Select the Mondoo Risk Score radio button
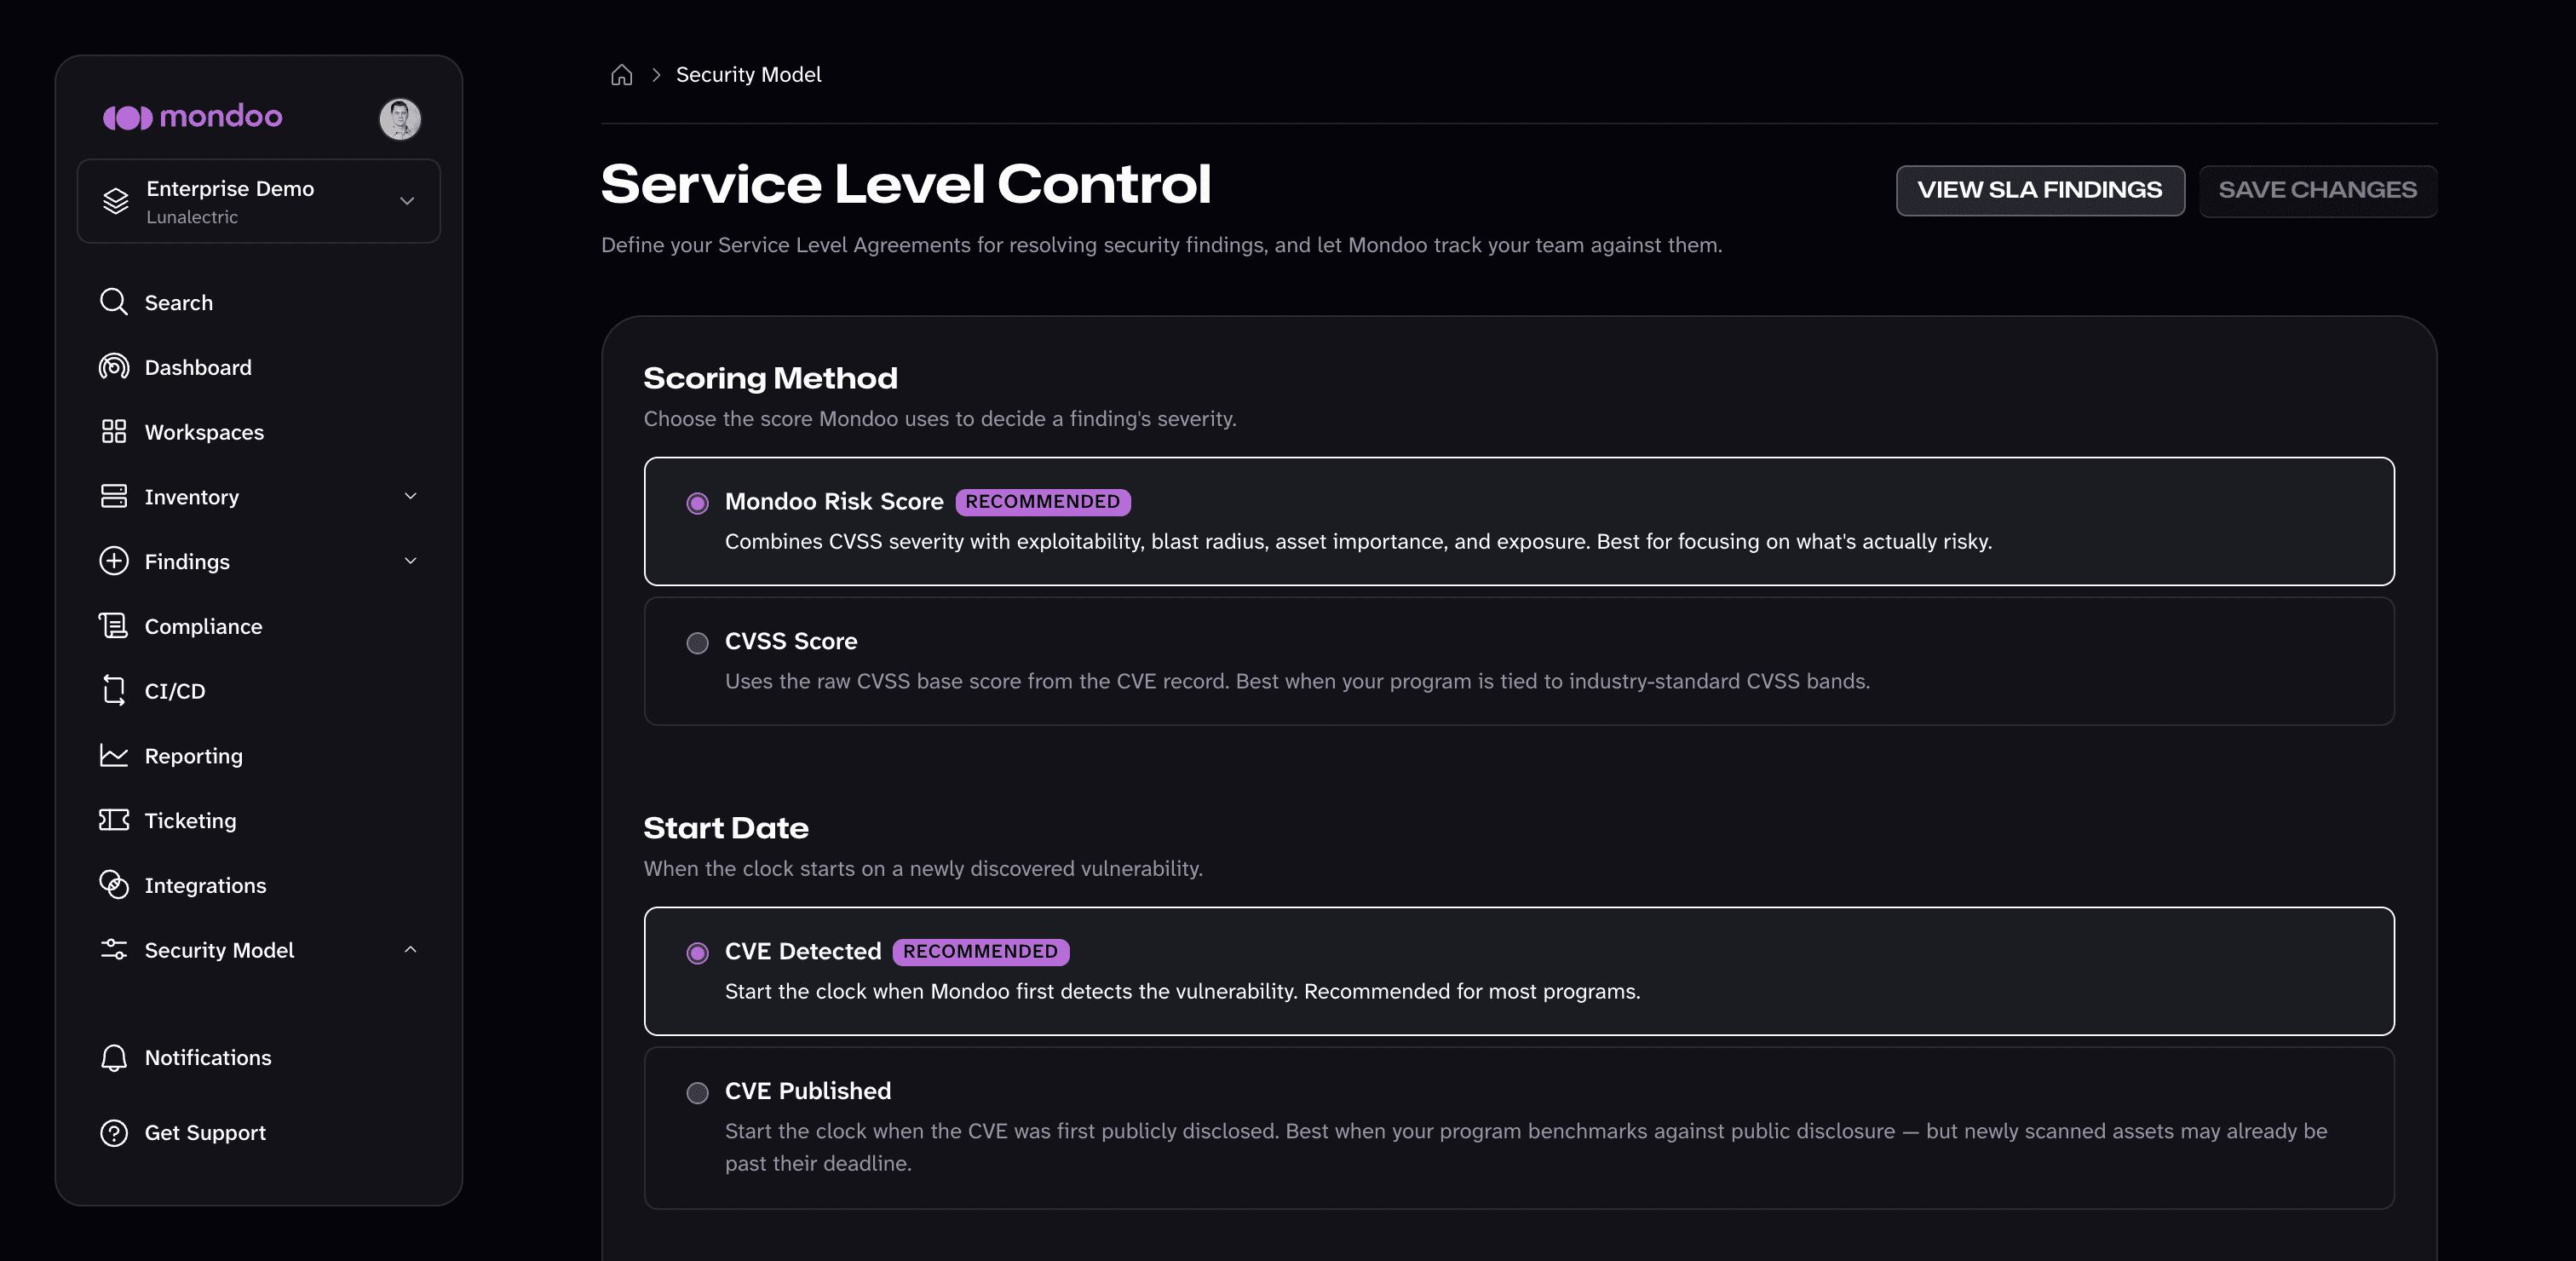This screenshot has width=2576, height=1261. point(698,503)
